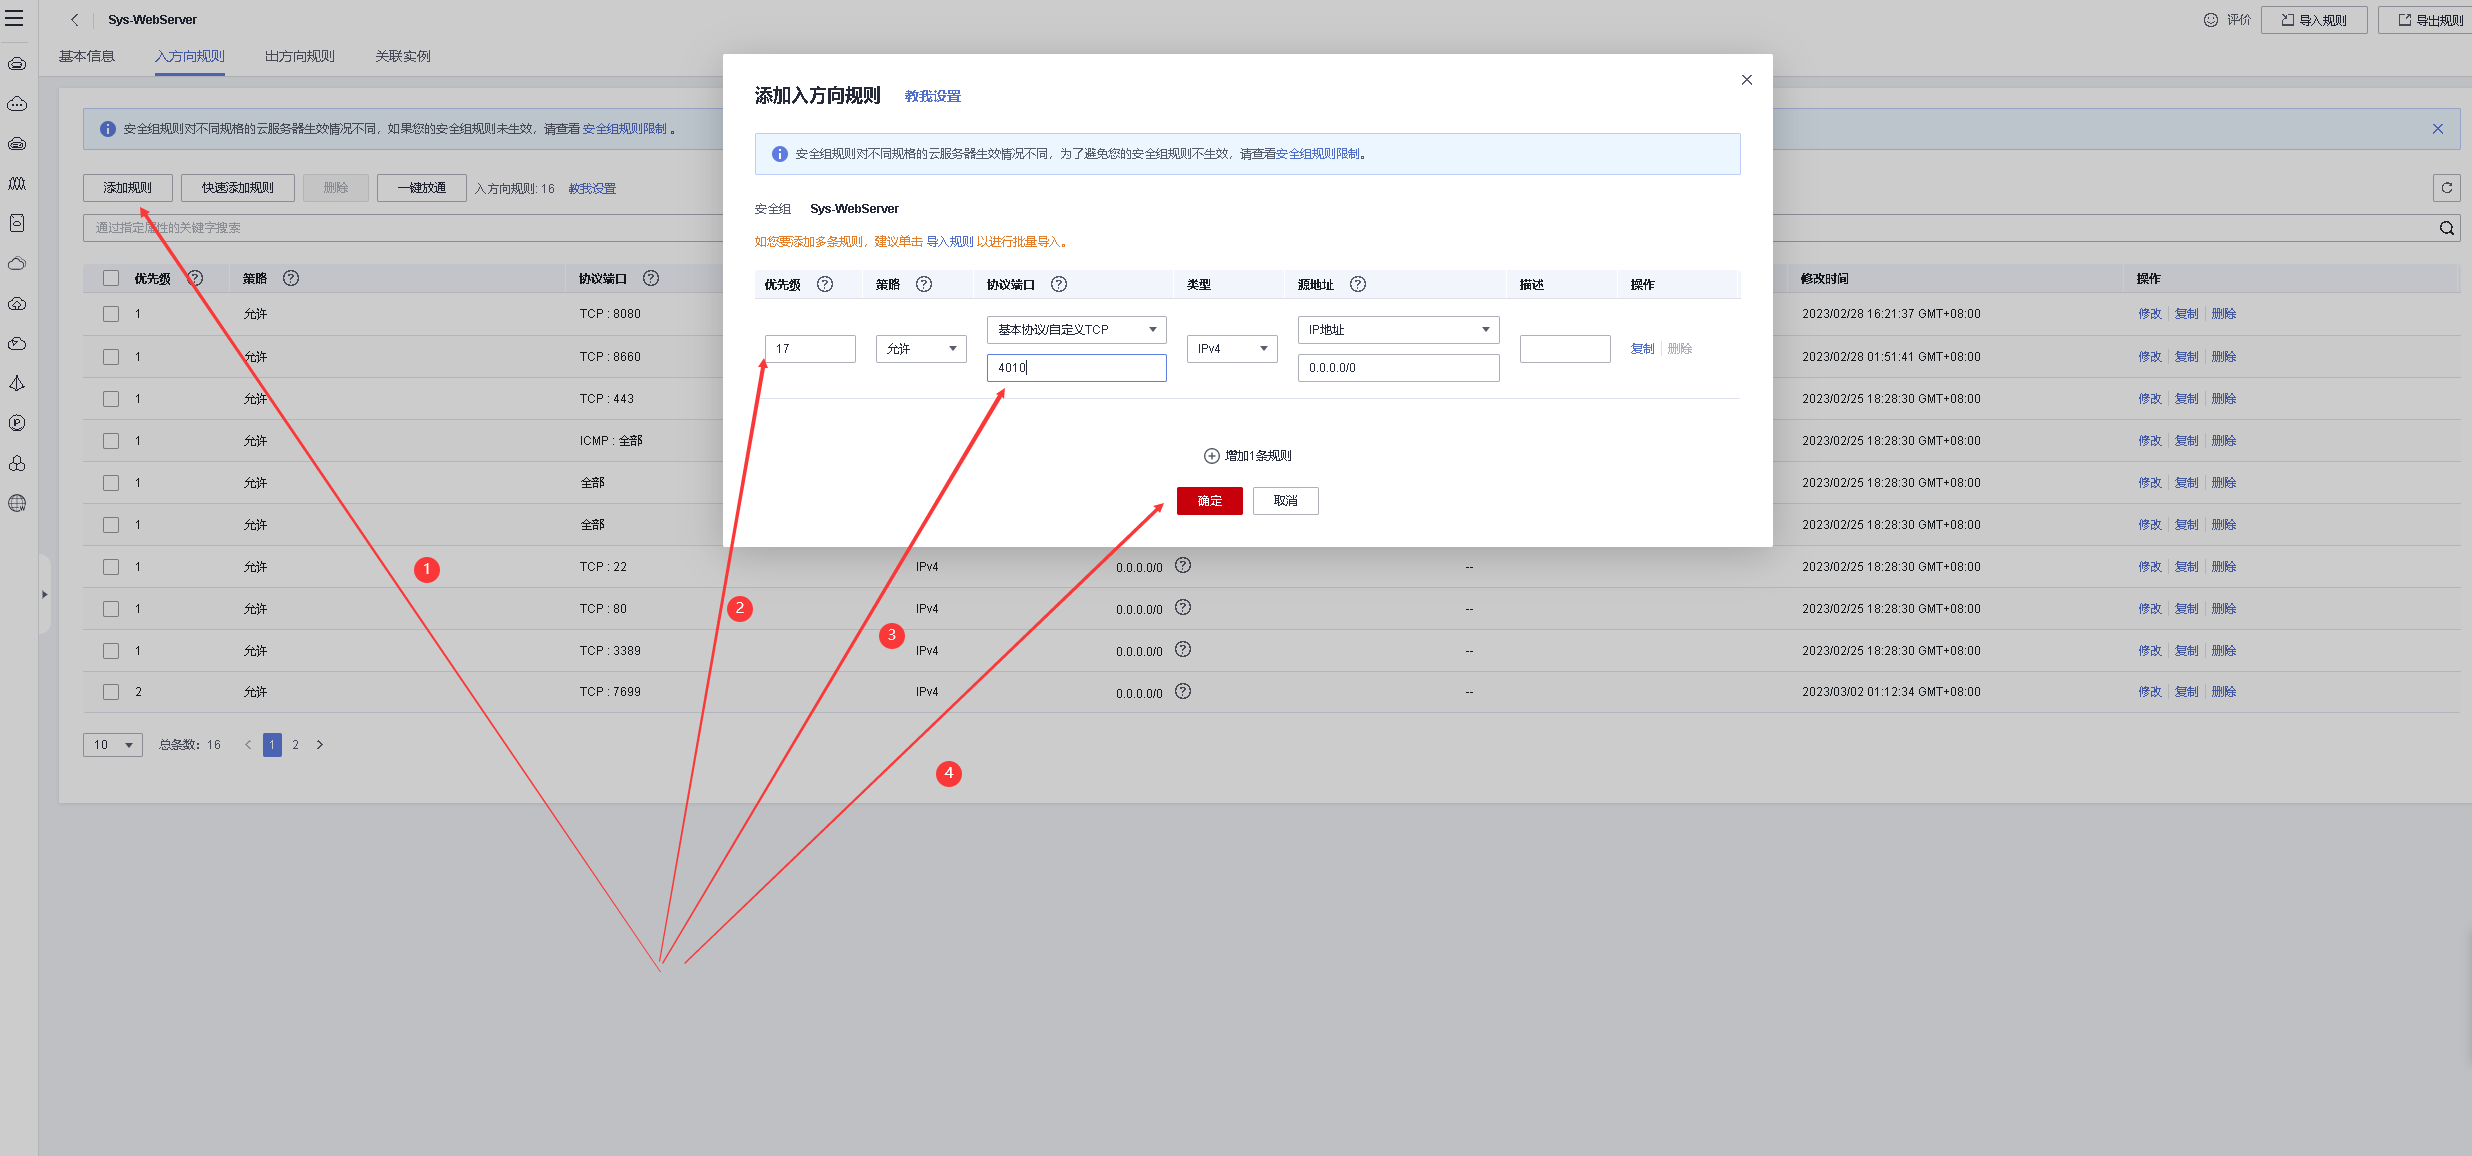Click the port input field containing 4010

click(1076, 368)
